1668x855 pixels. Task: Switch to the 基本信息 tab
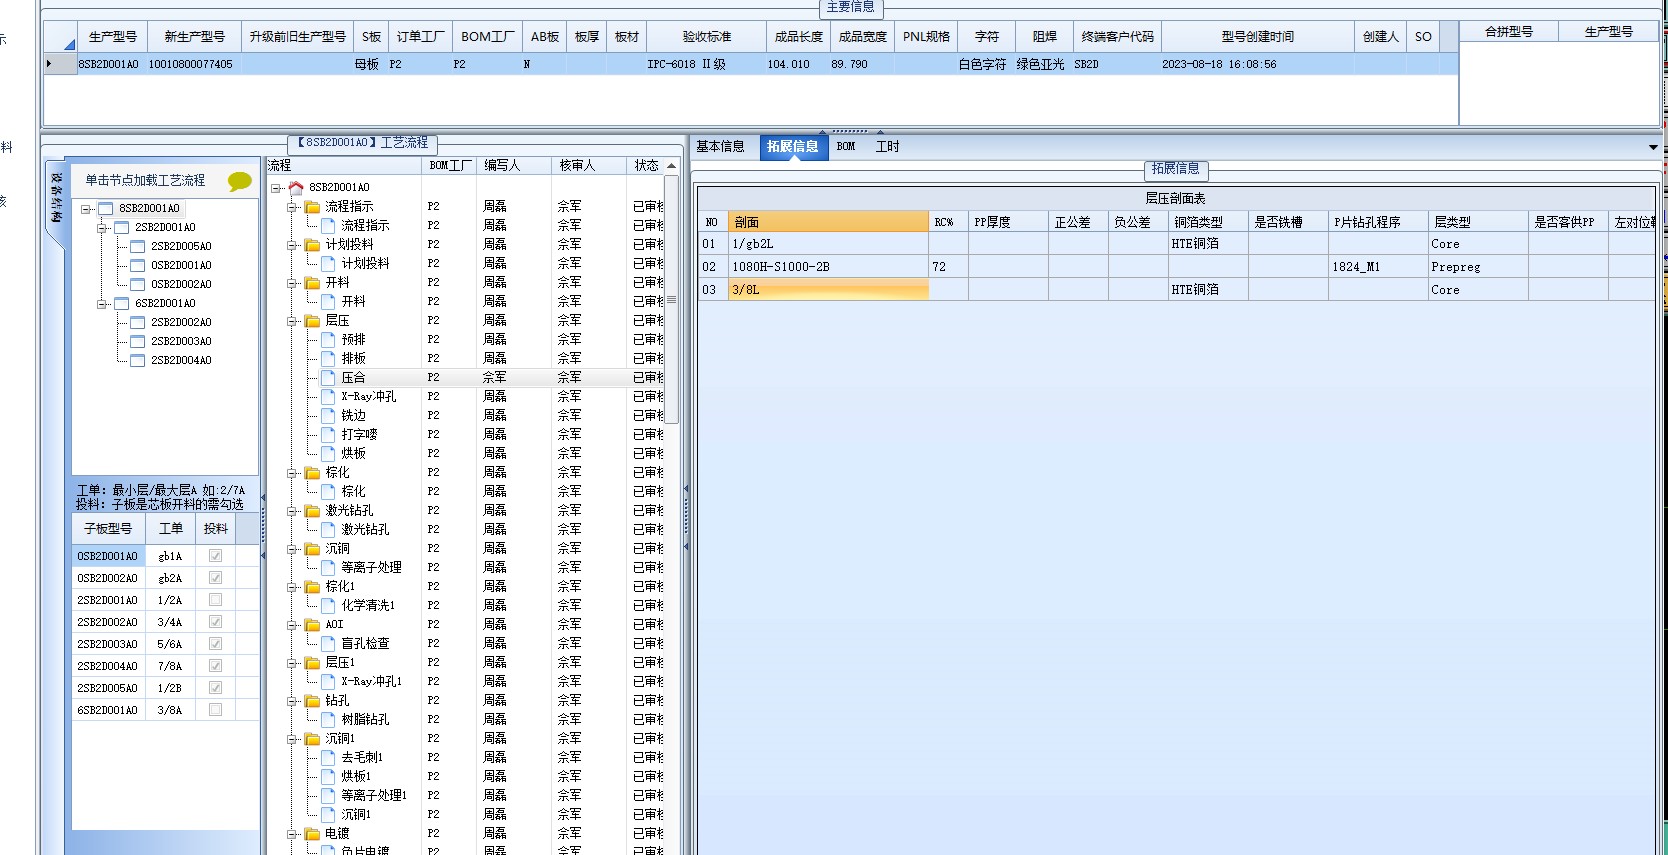pos(720,146)
